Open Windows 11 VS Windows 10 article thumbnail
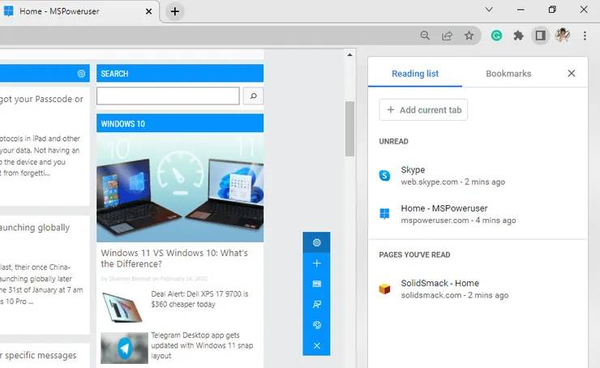The height and width of the screenshot is (368, 600). [180, 187]
